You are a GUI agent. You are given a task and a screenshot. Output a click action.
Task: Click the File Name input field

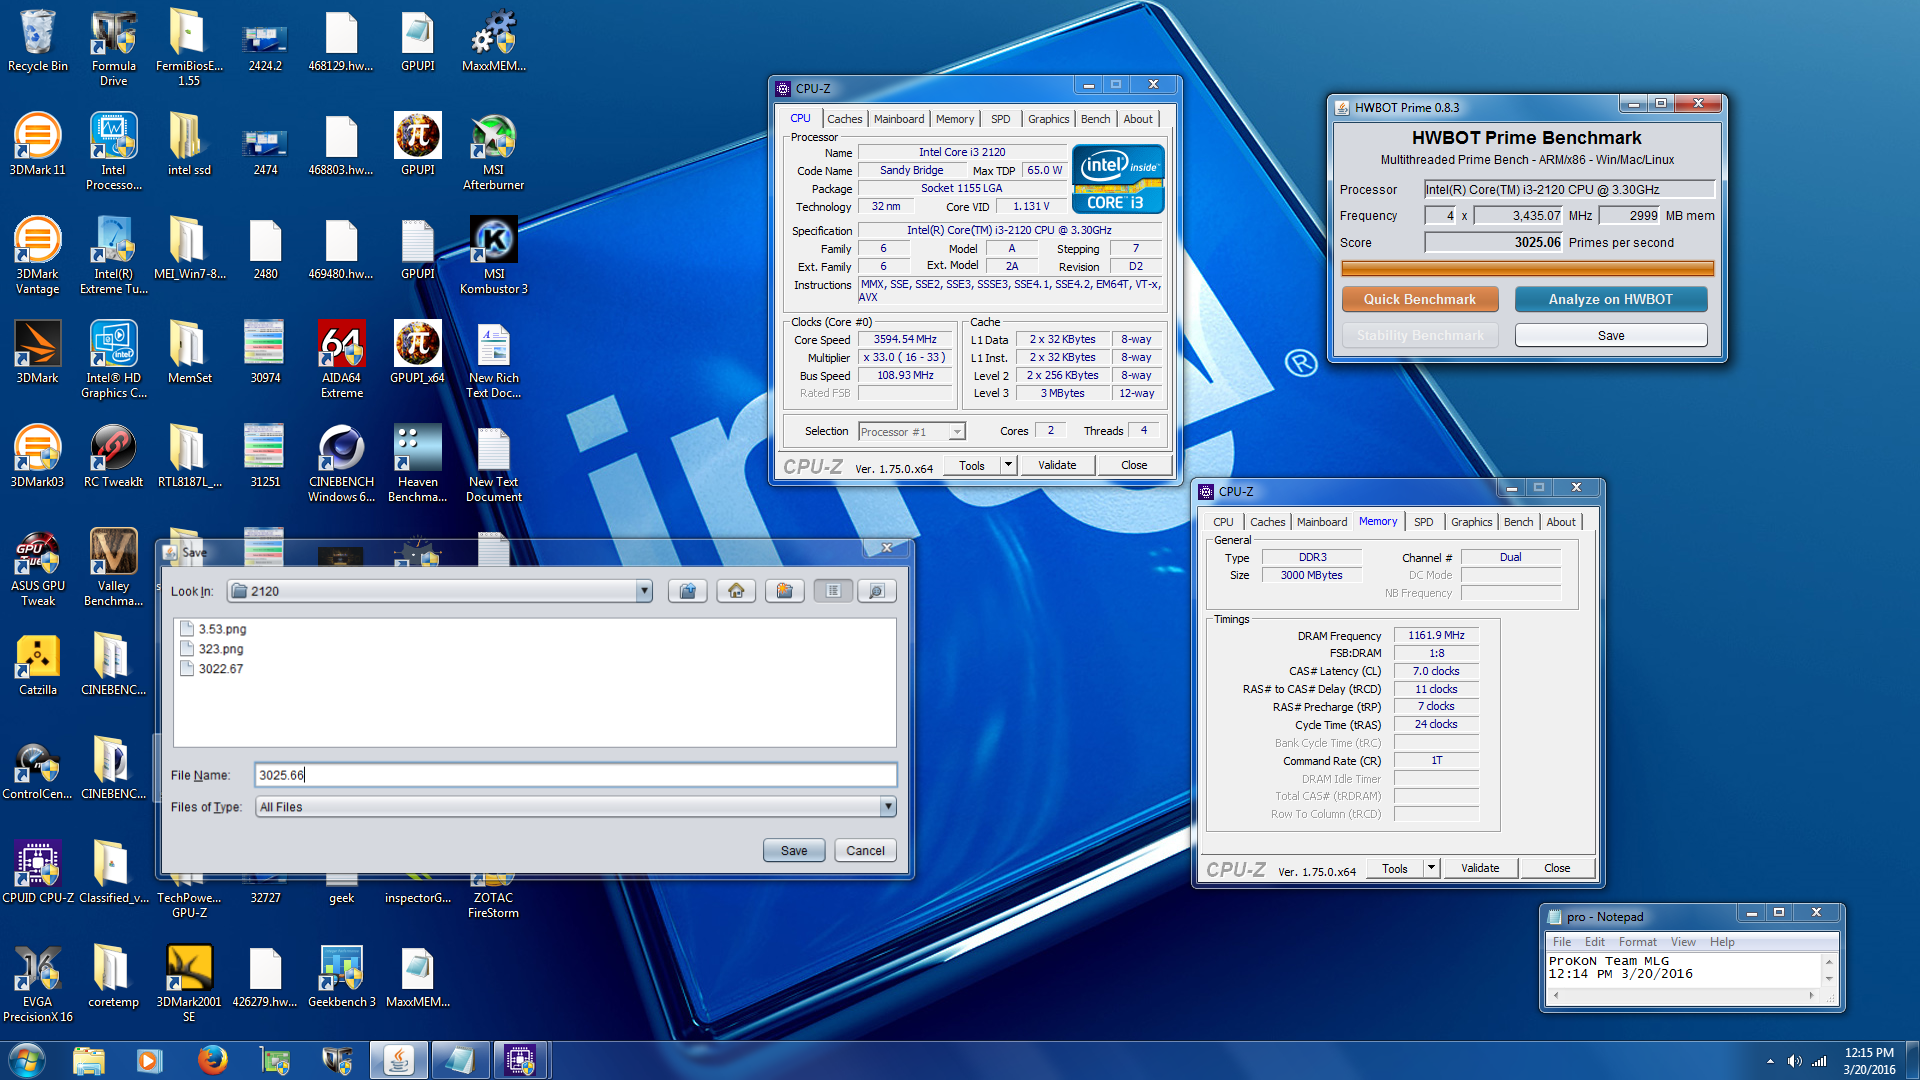[576, 775]
